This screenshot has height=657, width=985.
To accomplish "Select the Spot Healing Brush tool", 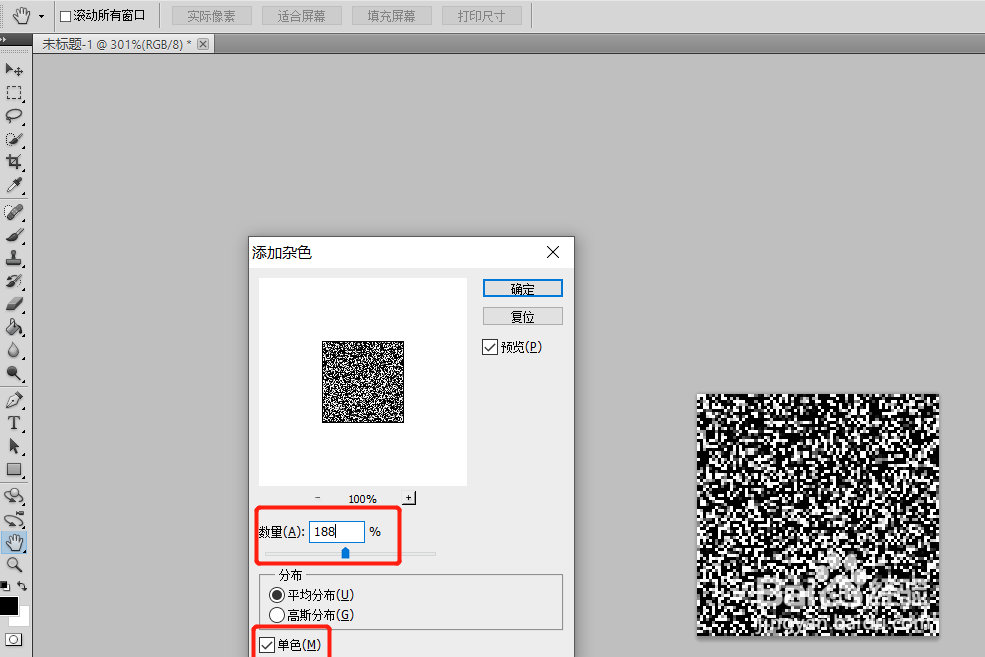I will tap(14, 212).
